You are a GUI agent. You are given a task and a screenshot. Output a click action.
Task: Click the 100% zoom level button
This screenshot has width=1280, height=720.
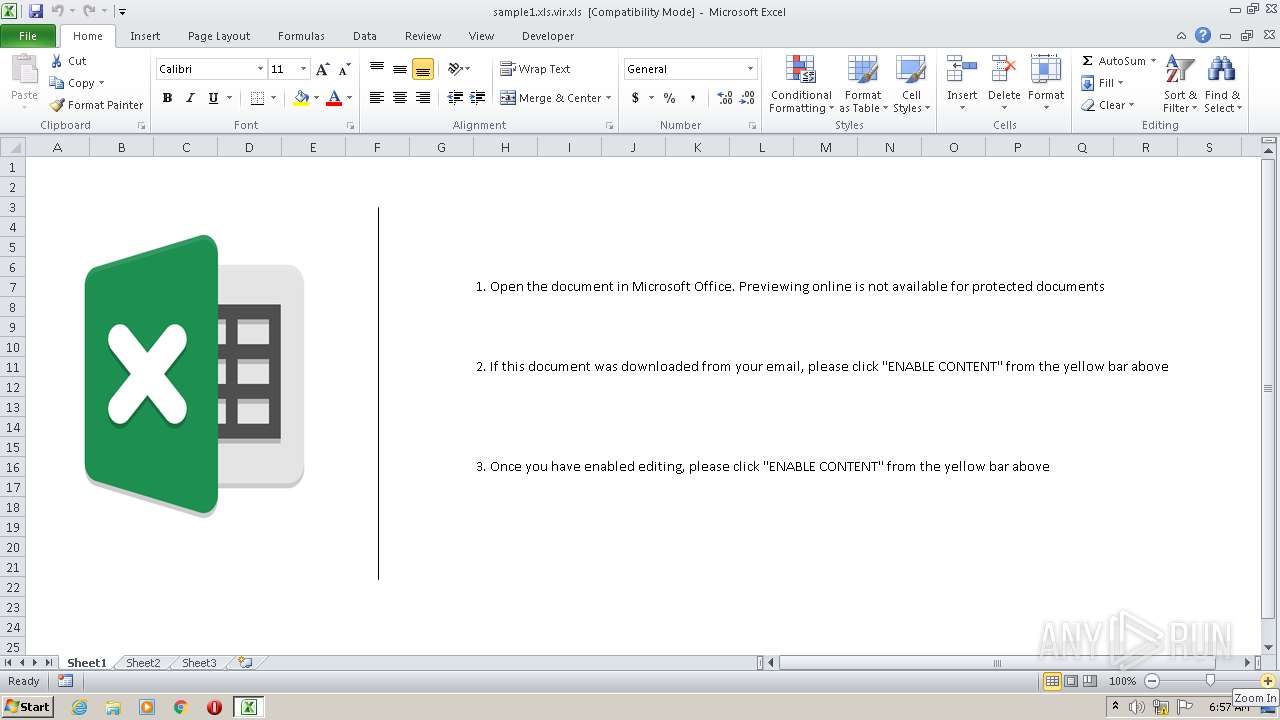tap(1122, 681)
